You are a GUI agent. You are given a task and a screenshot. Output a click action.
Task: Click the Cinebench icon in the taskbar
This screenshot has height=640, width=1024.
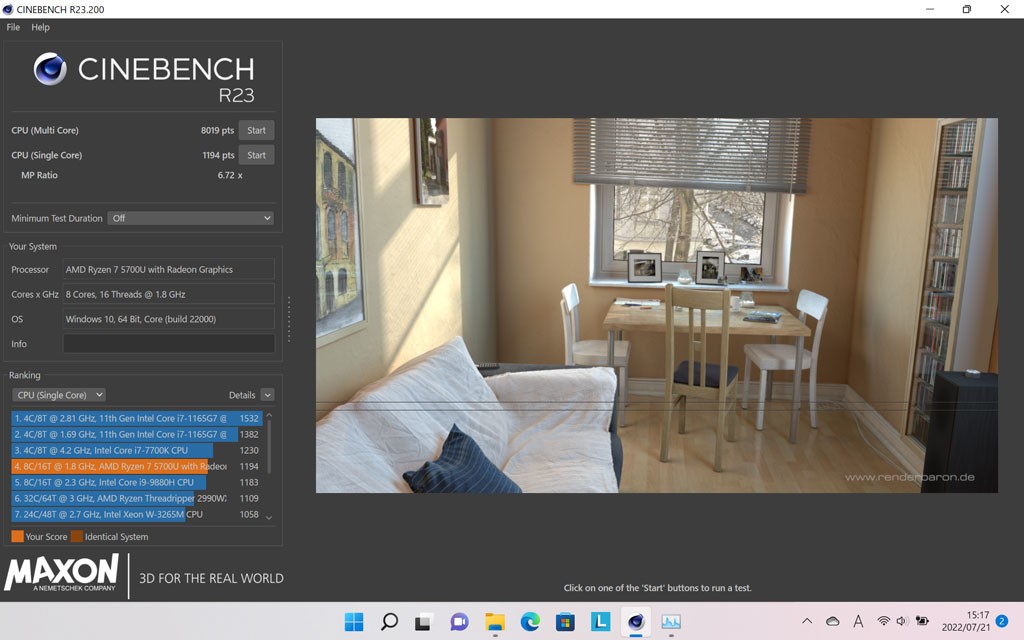[635, 622]
